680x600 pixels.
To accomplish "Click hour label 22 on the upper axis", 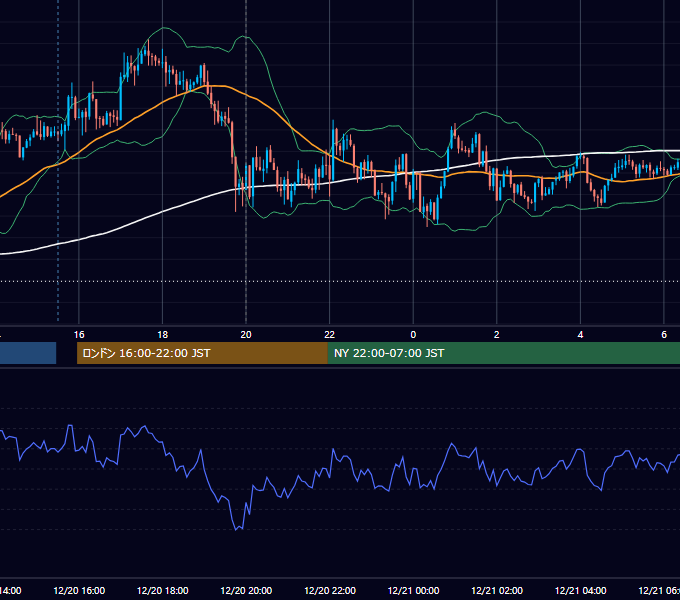I will click(x=330, y=335).
